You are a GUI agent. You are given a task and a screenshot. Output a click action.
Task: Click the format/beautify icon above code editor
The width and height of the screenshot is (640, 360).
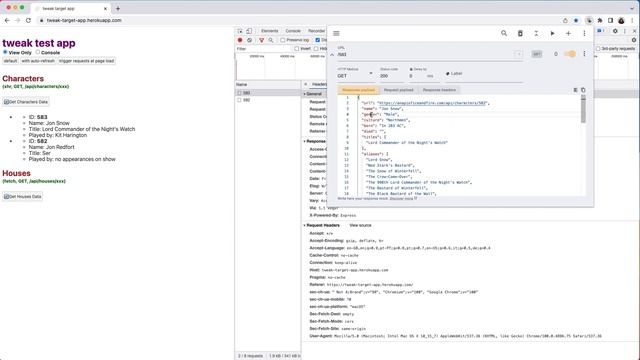[576, 90]
